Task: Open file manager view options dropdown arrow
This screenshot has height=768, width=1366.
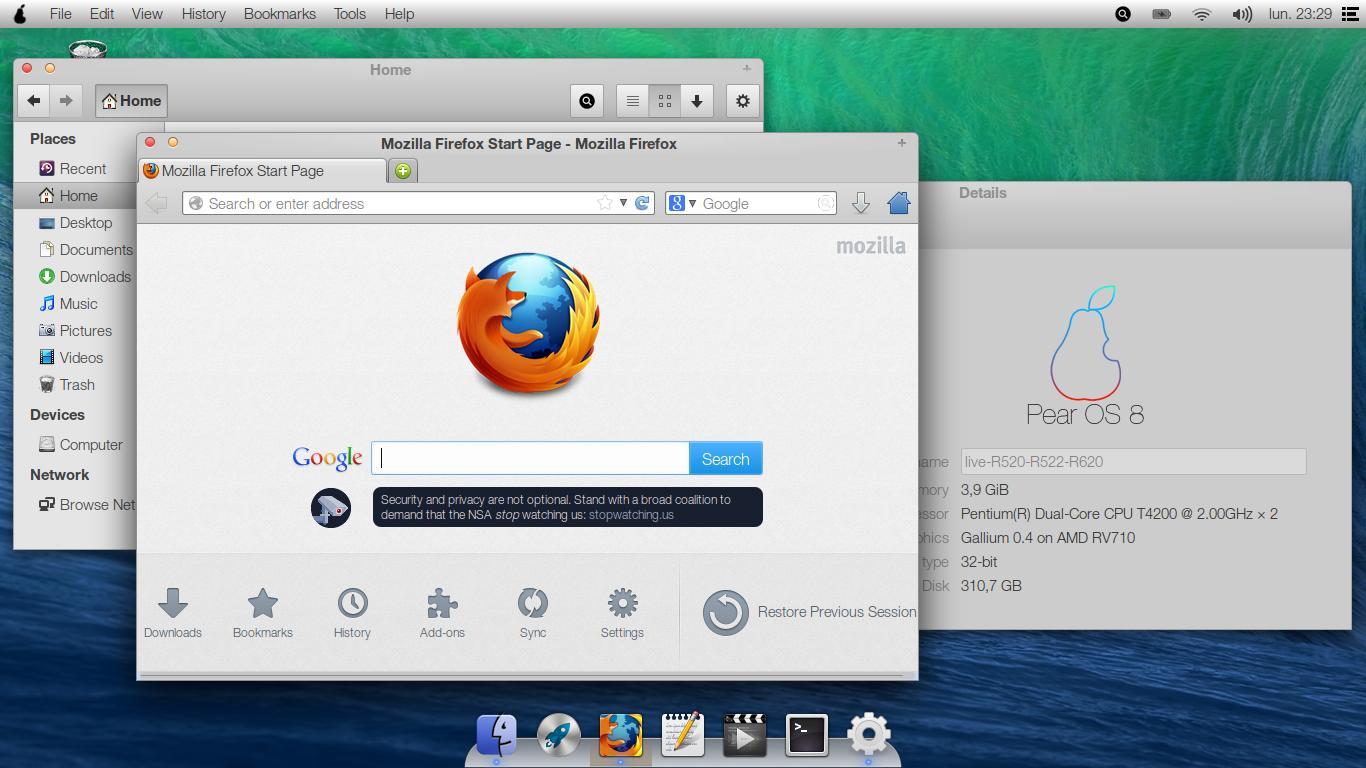Action: (x=697, y=101)
